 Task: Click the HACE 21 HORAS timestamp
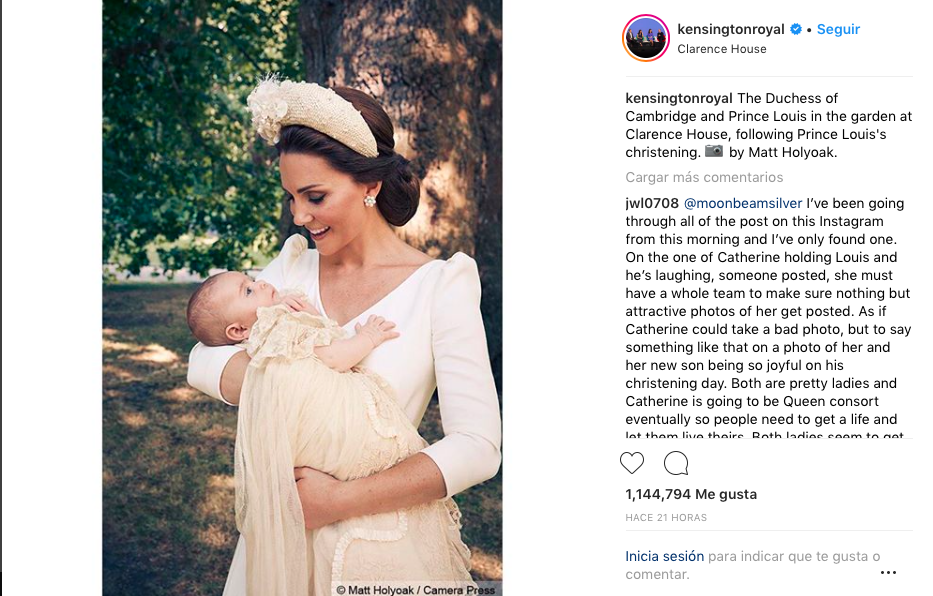[x=666, y=518]
